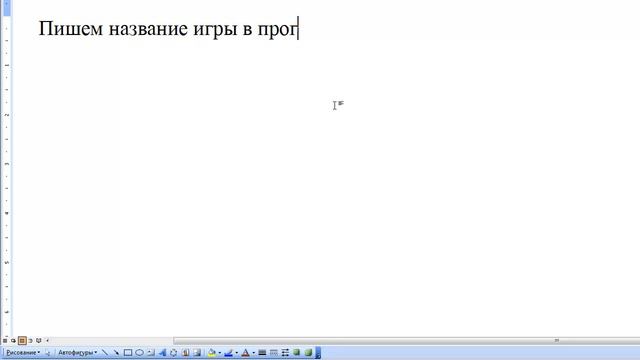Click the horizontal scrollbar left arrow

(x=47, y=340)
